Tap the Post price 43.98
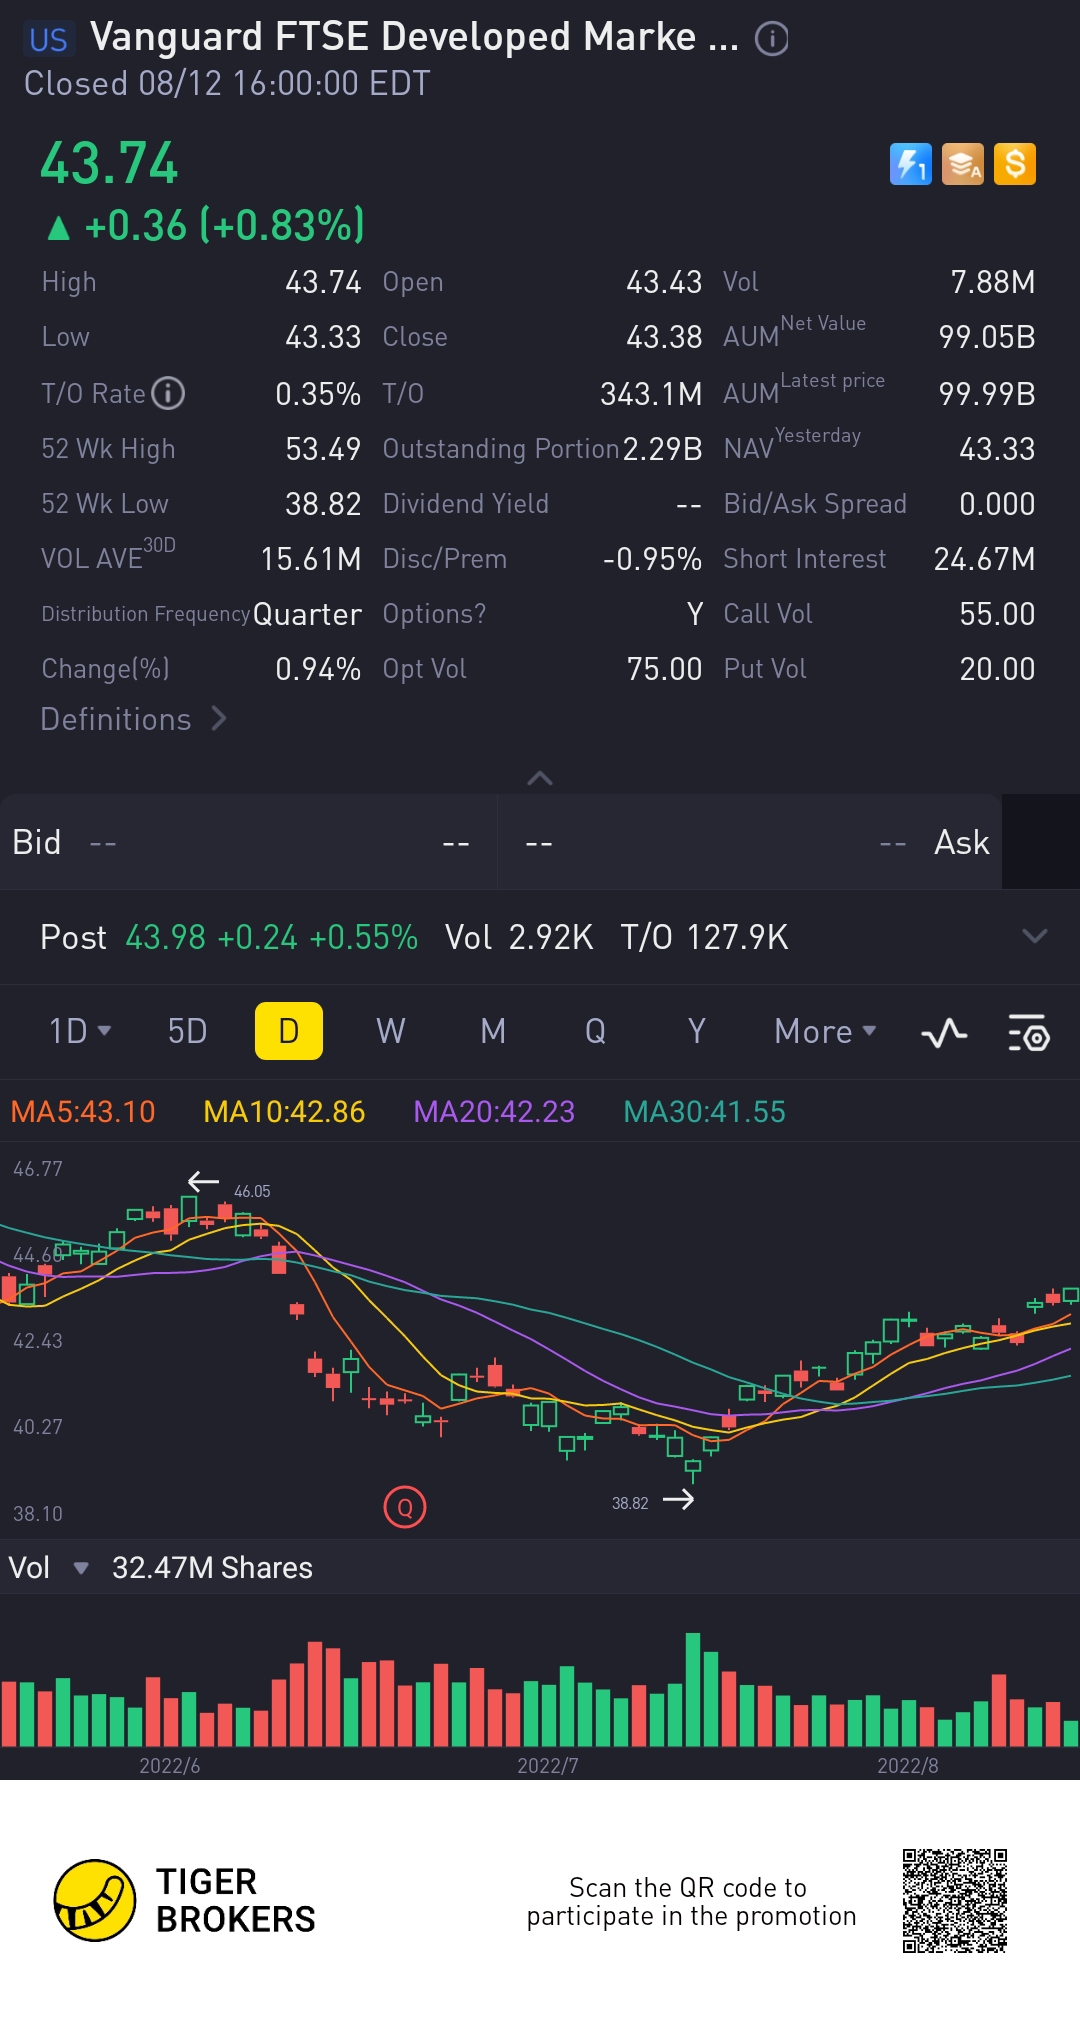This screenshot has width=1080, height=2022. coord(166,937)
